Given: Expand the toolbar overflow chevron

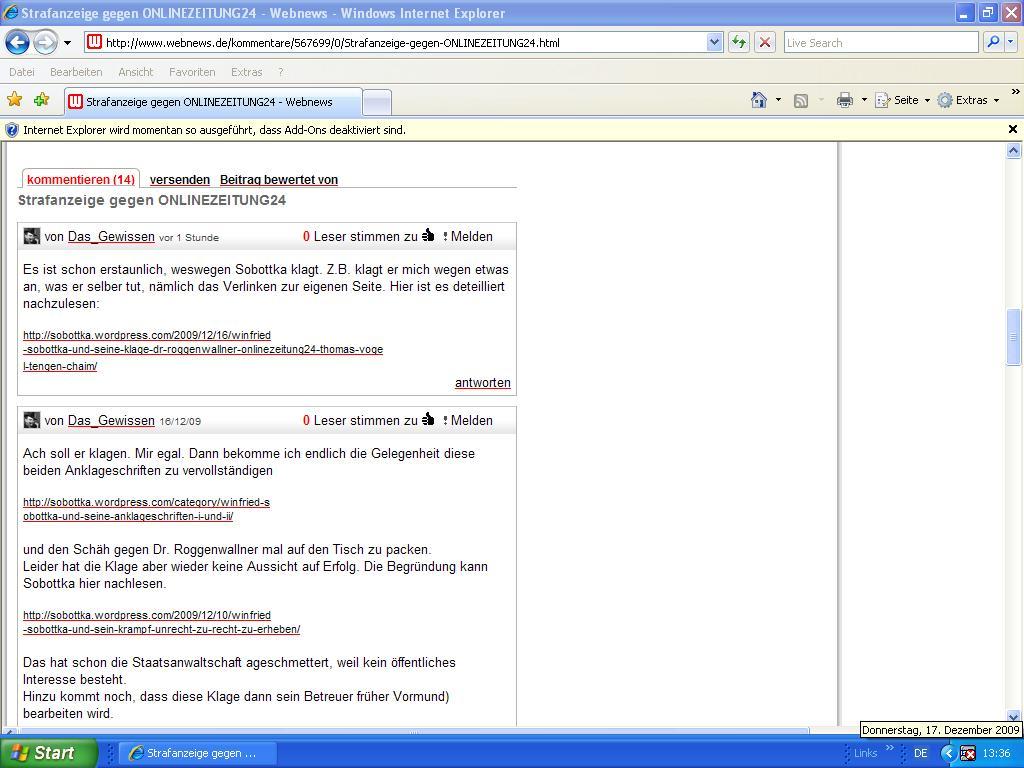Looking at the screenshot, I should [1016, 92].
